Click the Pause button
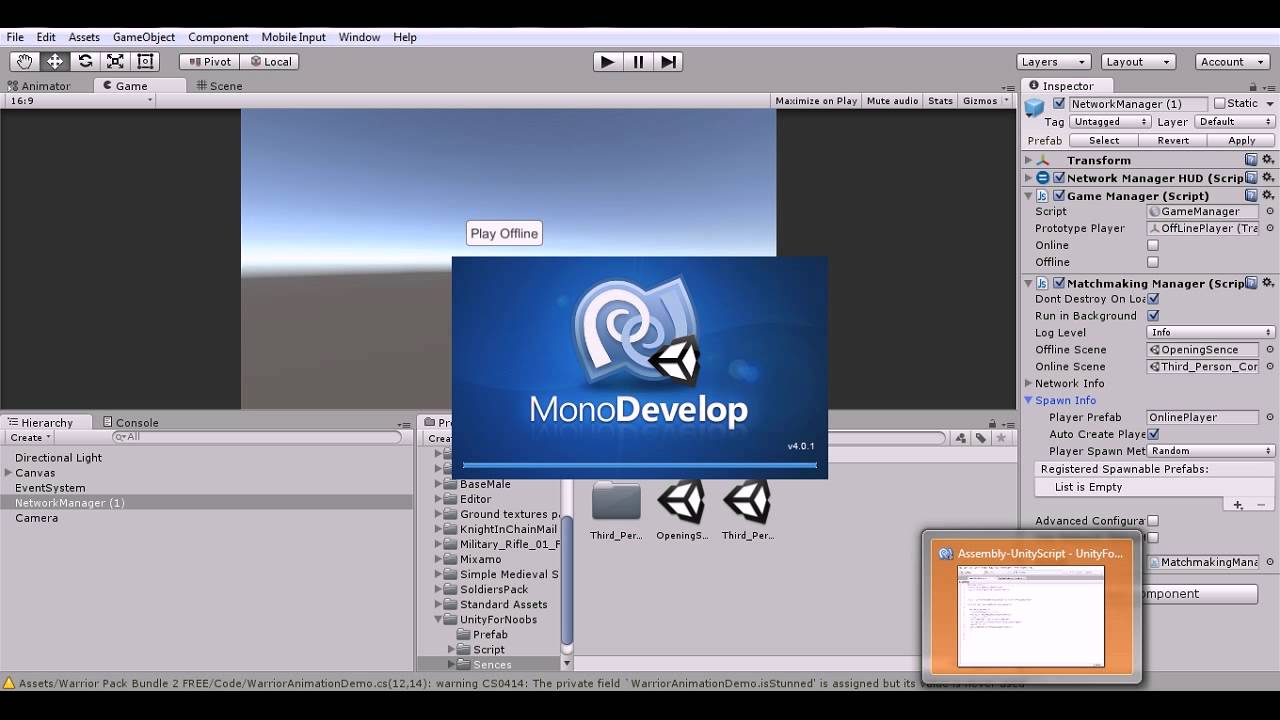 coord(638,61)
